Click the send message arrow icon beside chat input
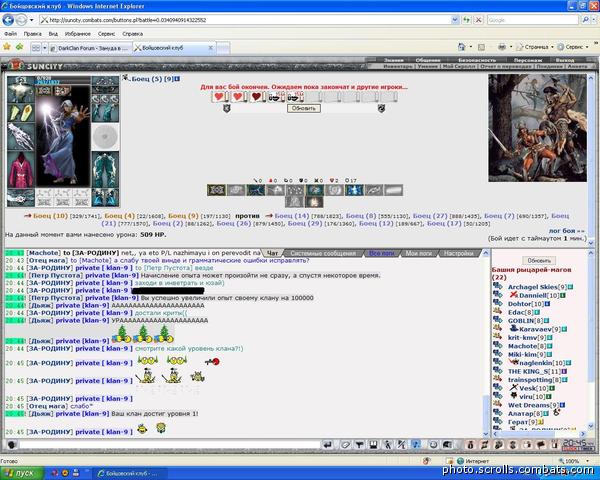The width and height of the screenshot is (600, 480). [x=328, y=445]
